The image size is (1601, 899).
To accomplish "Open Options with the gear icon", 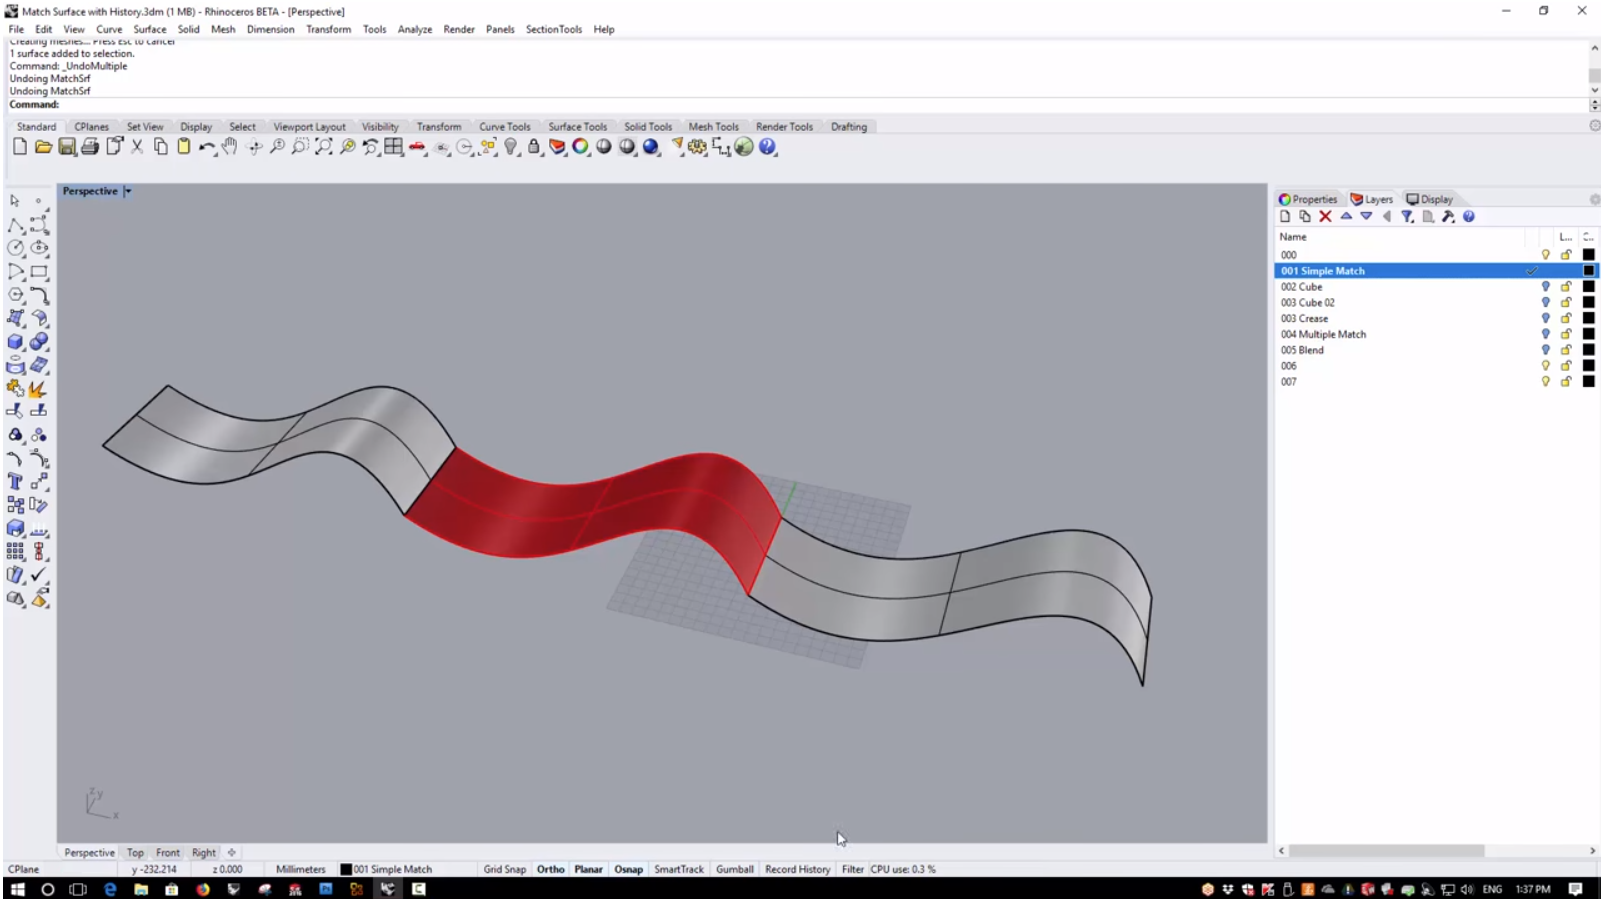I will 697,147.
